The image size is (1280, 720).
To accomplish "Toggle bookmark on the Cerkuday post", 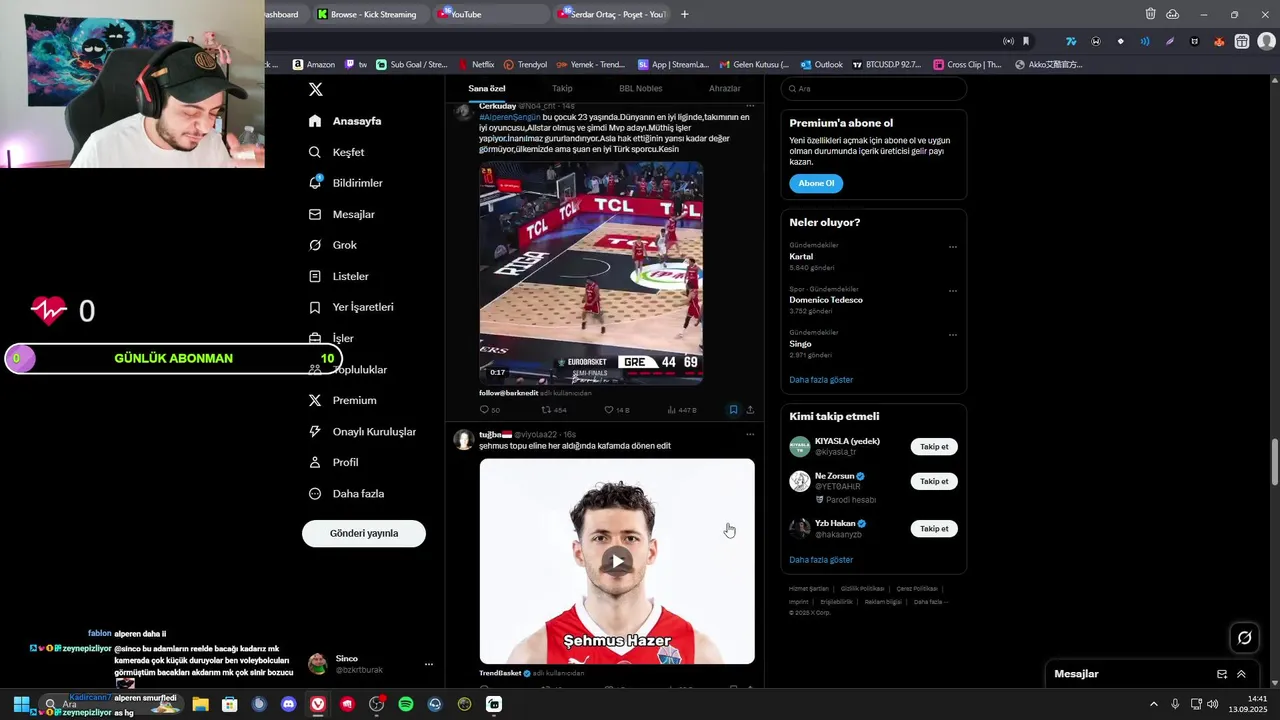I will pyautogui.click(x=733, y=410).
